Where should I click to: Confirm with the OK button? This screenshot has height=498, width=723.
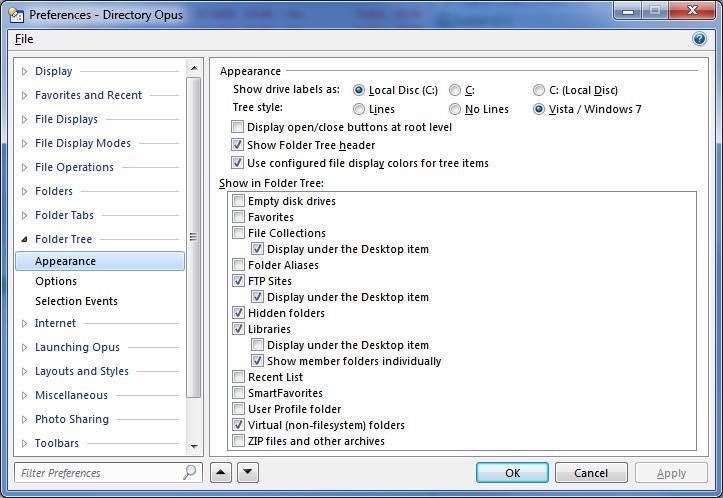click(512, 473)
